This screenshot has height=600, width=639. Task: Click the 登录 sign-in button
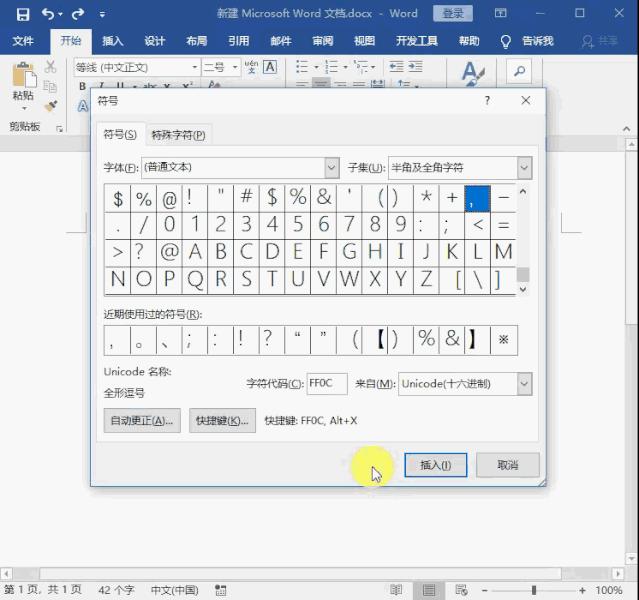(453, 13)
